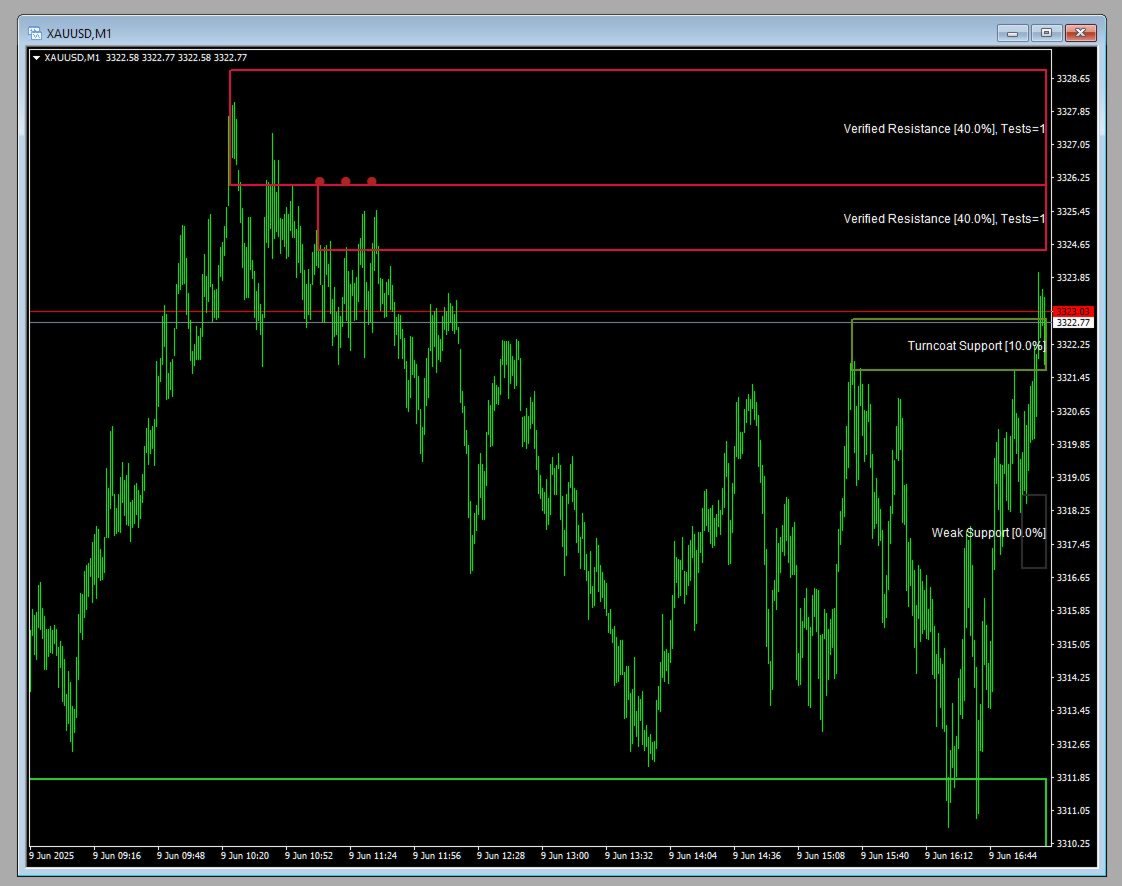
Task: Click the 9 Jun 13:00 timestamp label
Action: tap(565, 856)
